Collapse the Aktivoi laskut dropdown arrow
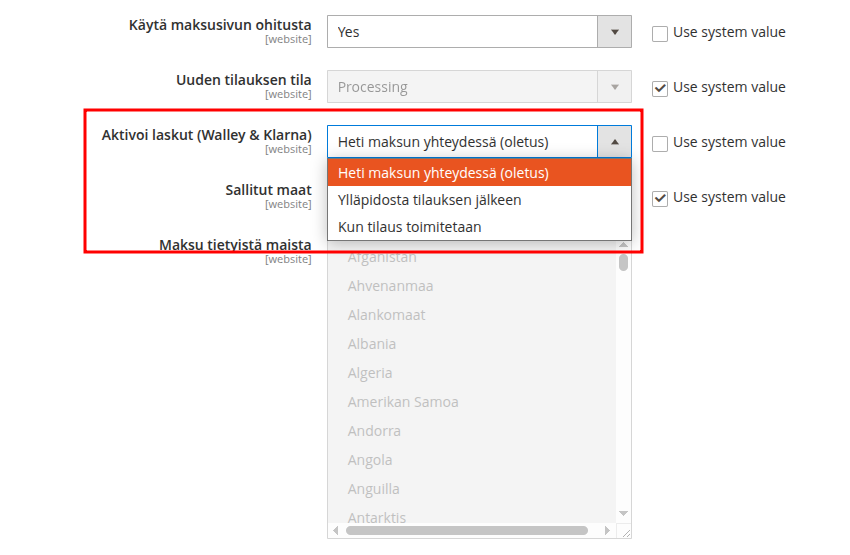This screenshot has height=555, width=850. [614, 142]
